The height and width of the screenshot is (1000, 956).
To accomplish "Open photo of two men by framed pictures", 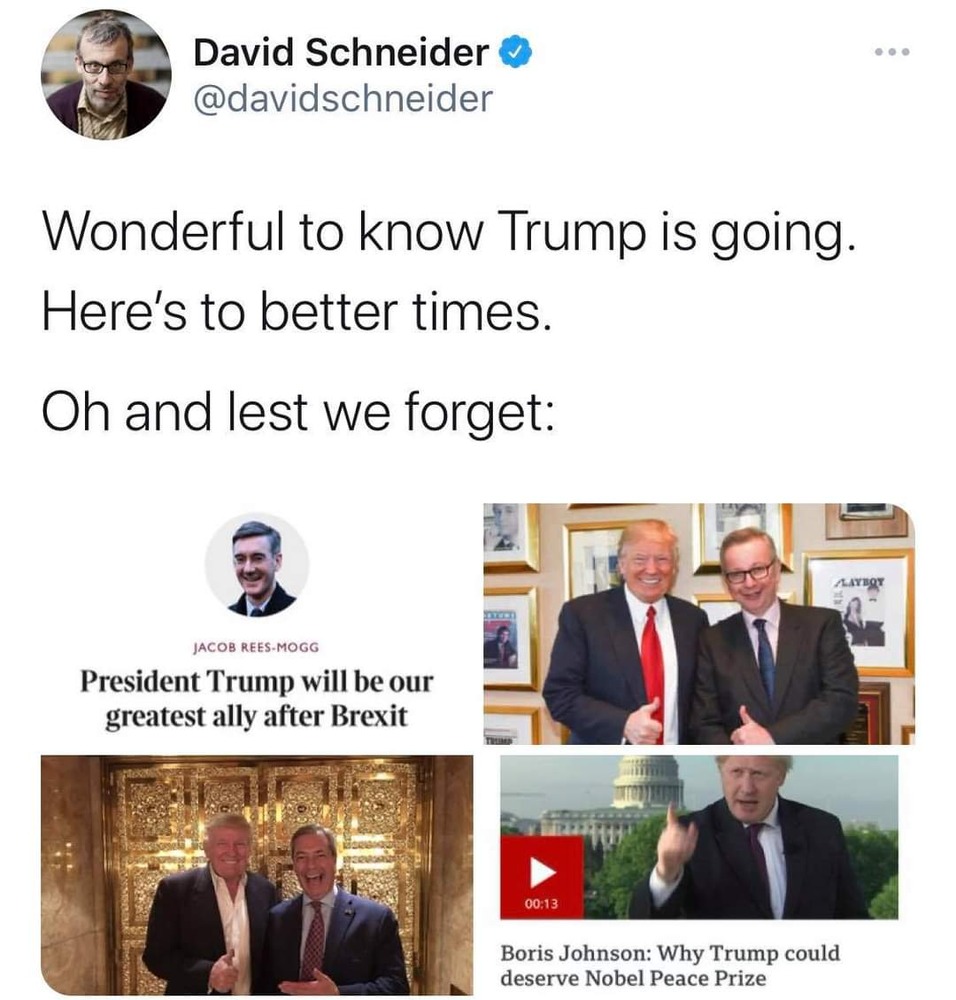I will pyautogui.click(x=699, y=624).
